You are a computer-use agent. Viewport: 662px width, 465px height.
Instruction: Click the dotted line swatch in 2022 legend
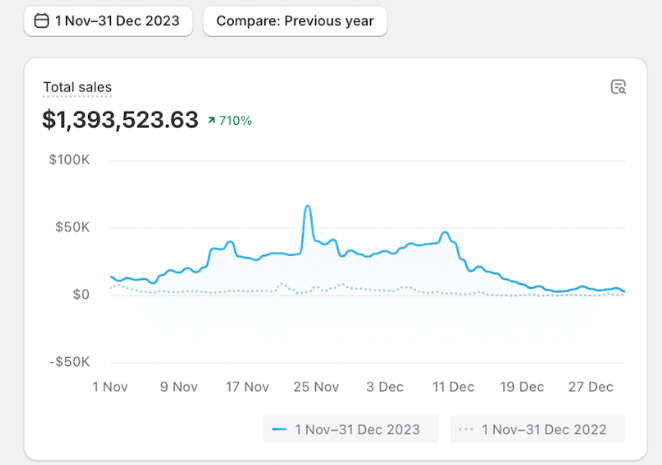[466, 430]
